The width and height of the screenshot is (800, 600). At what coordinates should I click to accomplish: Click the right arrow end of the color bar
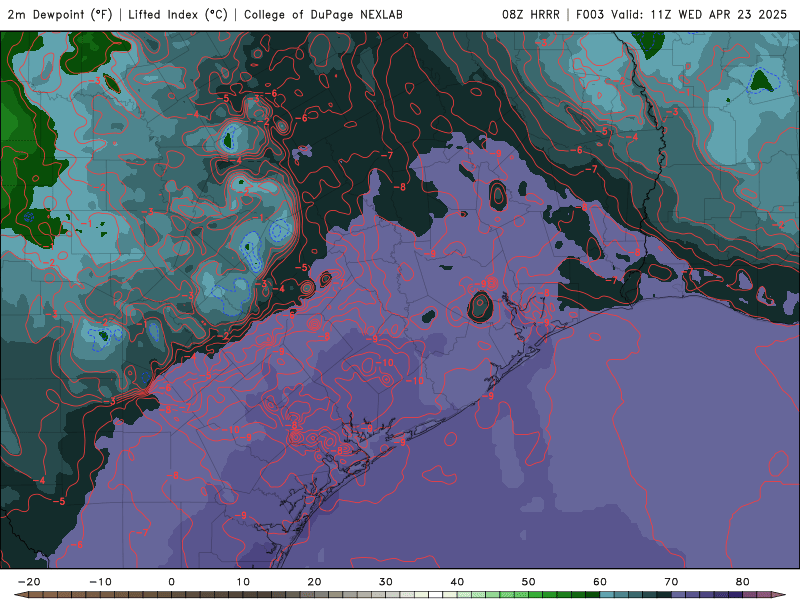coord(779,595)
